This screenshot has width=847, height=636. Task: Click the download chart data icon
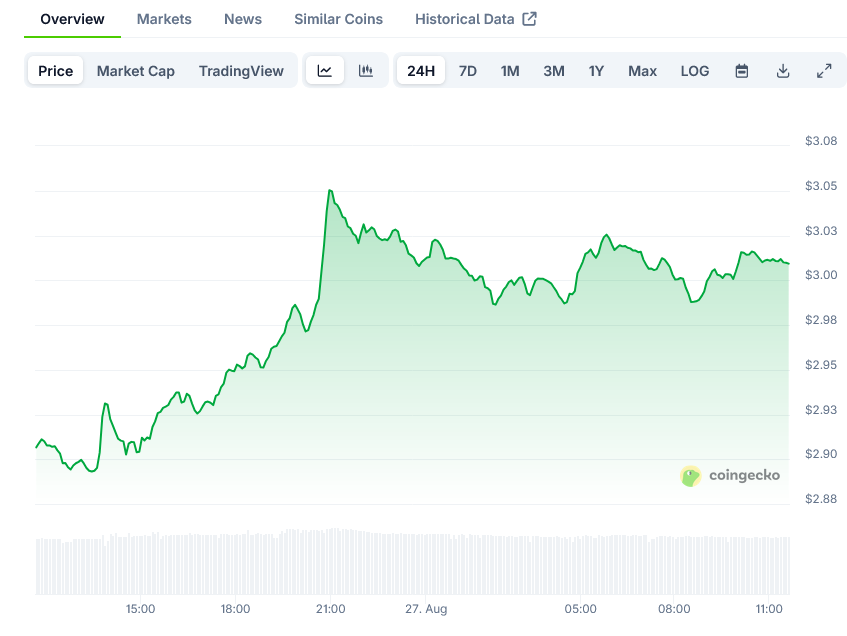(783, 71)
